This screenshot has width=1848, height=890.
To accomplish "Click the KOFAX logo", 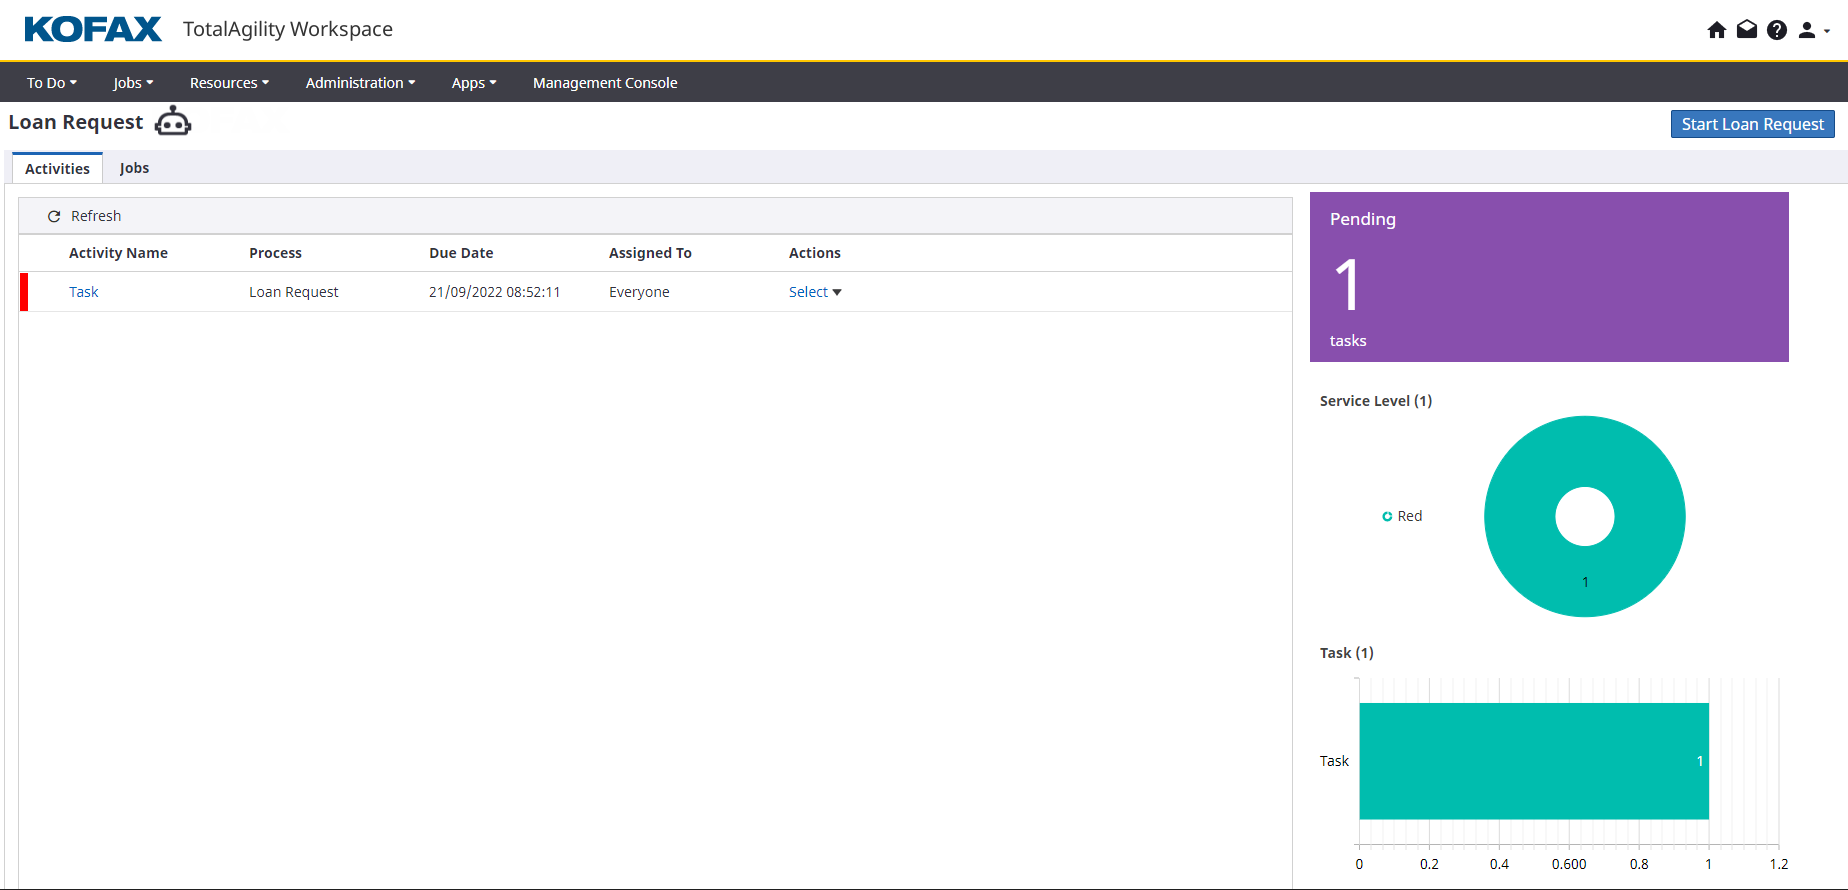I will pos(93,29).
